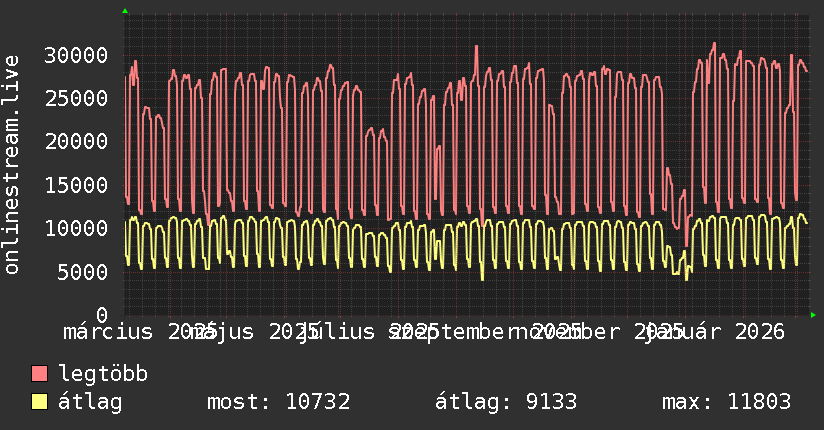Click the átlag legend label beside yellow swatch
Viewport: 824px width, 430px height.
coord(90,402)
